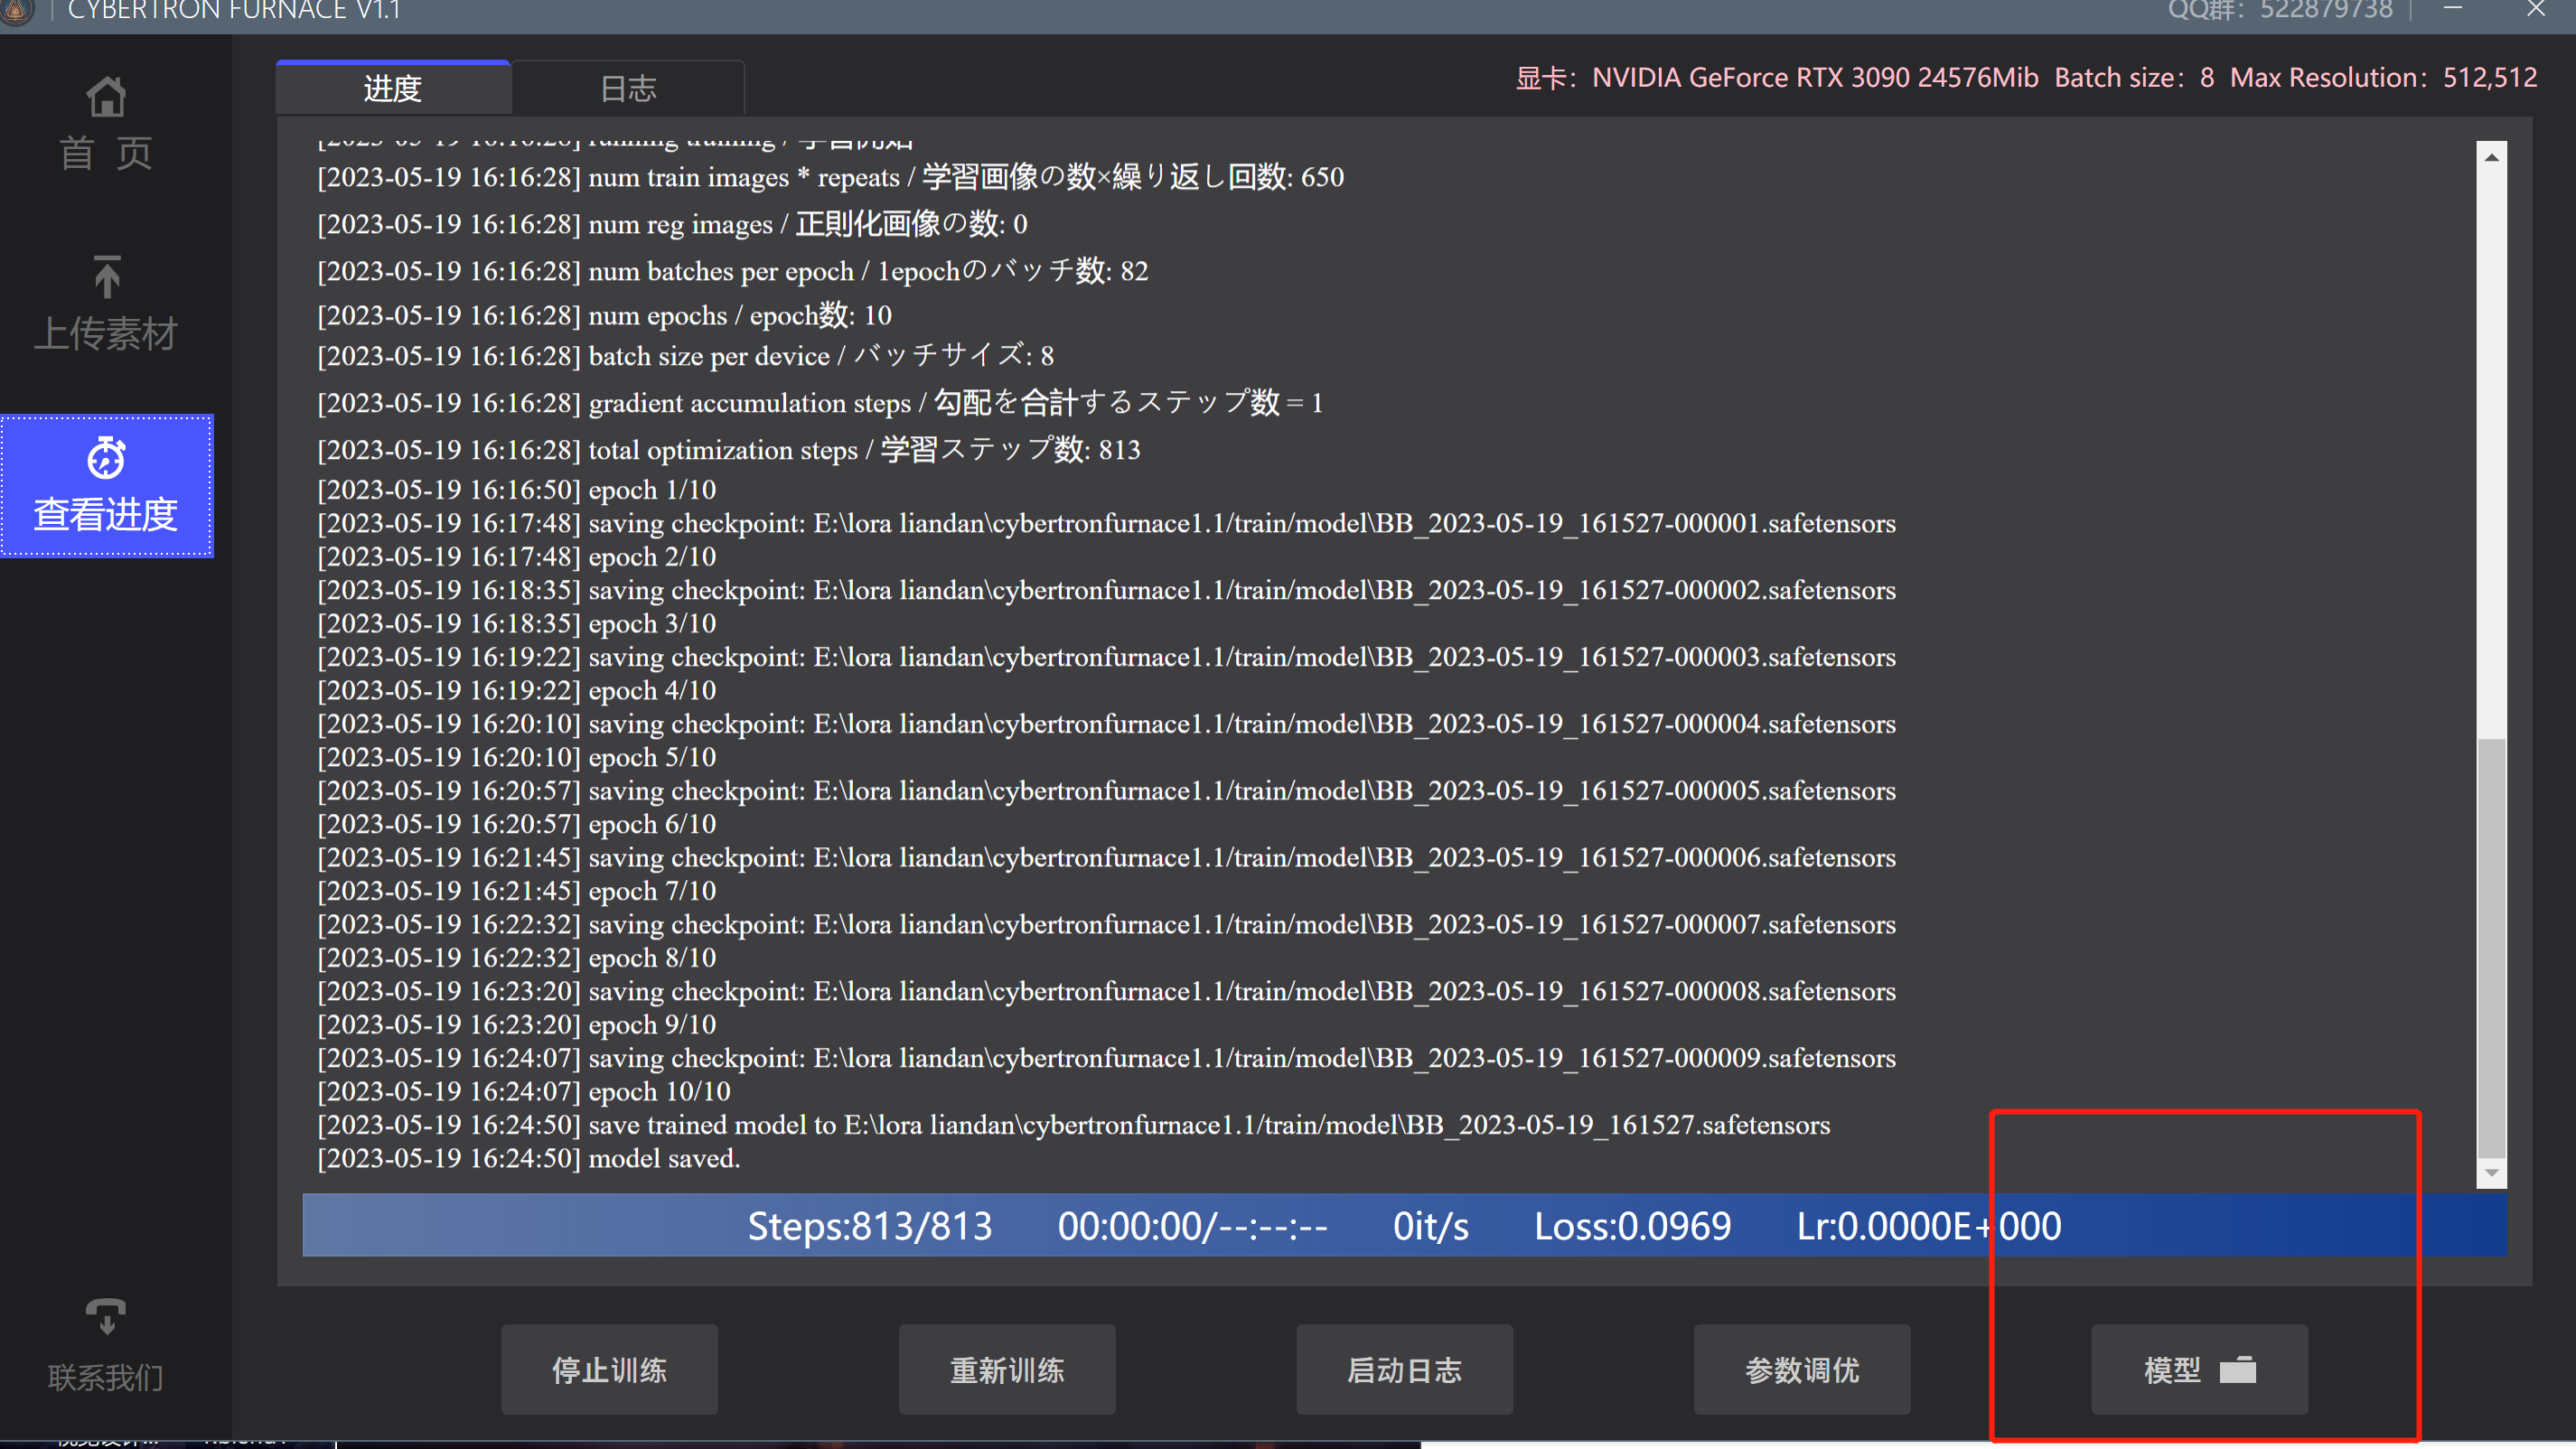Screen dimensions: 2576x1449
Task: Click the Cybertron Furnace app logo
Action: pos(16,10)
